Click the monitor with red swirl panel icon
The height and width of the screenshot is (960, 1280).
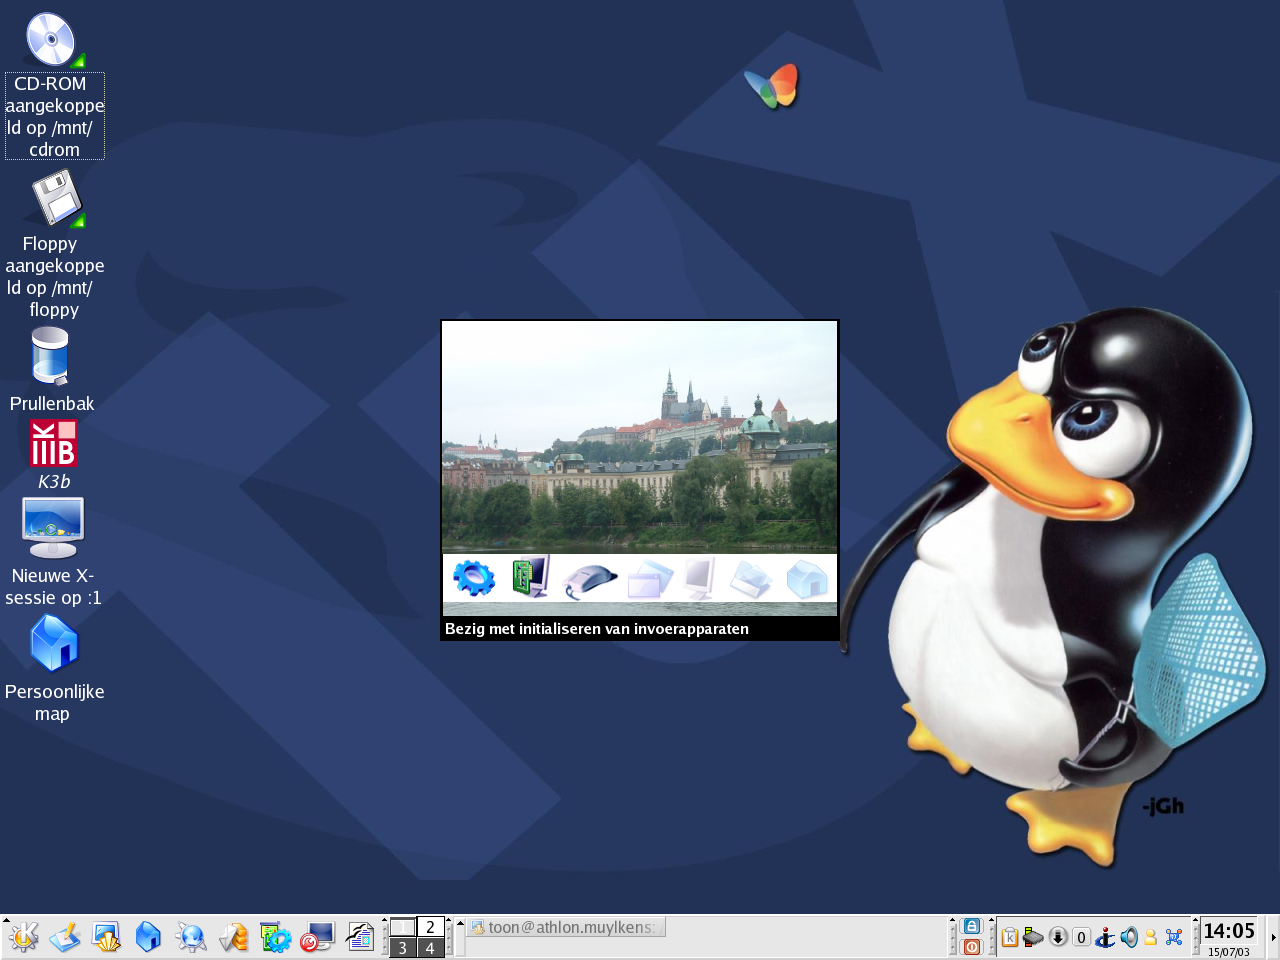tap(317, 937)
